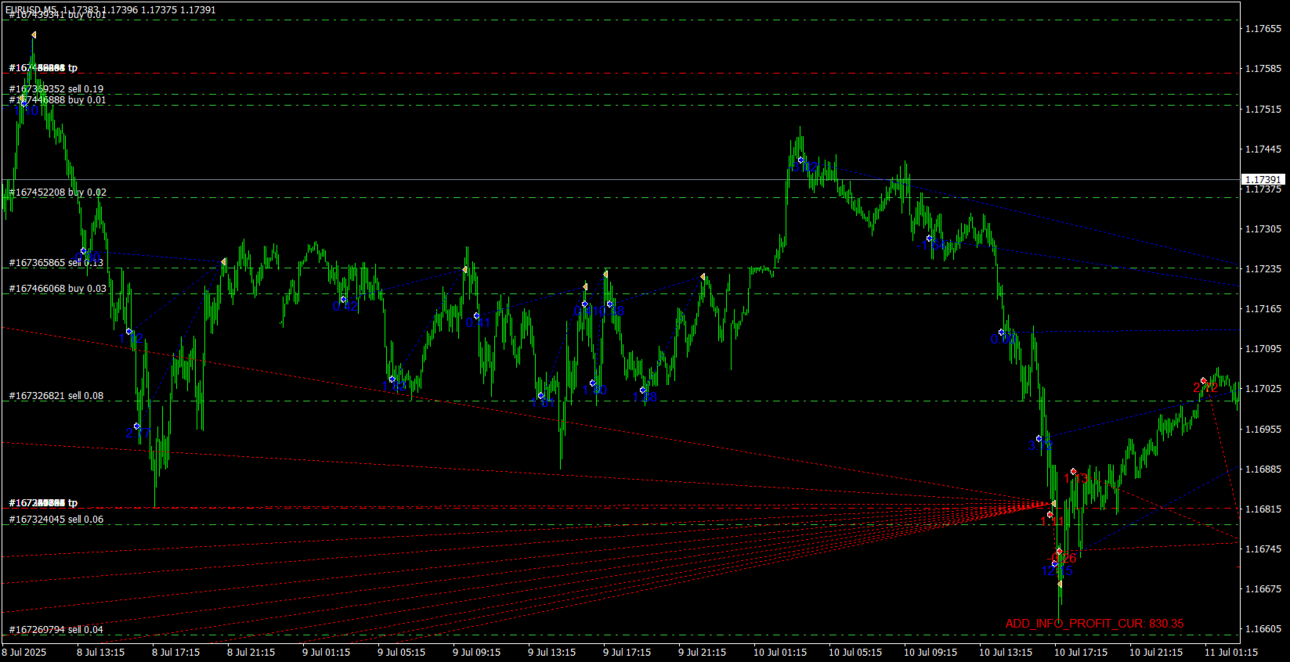The image size is (1290, 662).
Task: Select order line #167439341 buy 0.01
Action: tap(57, 16)
